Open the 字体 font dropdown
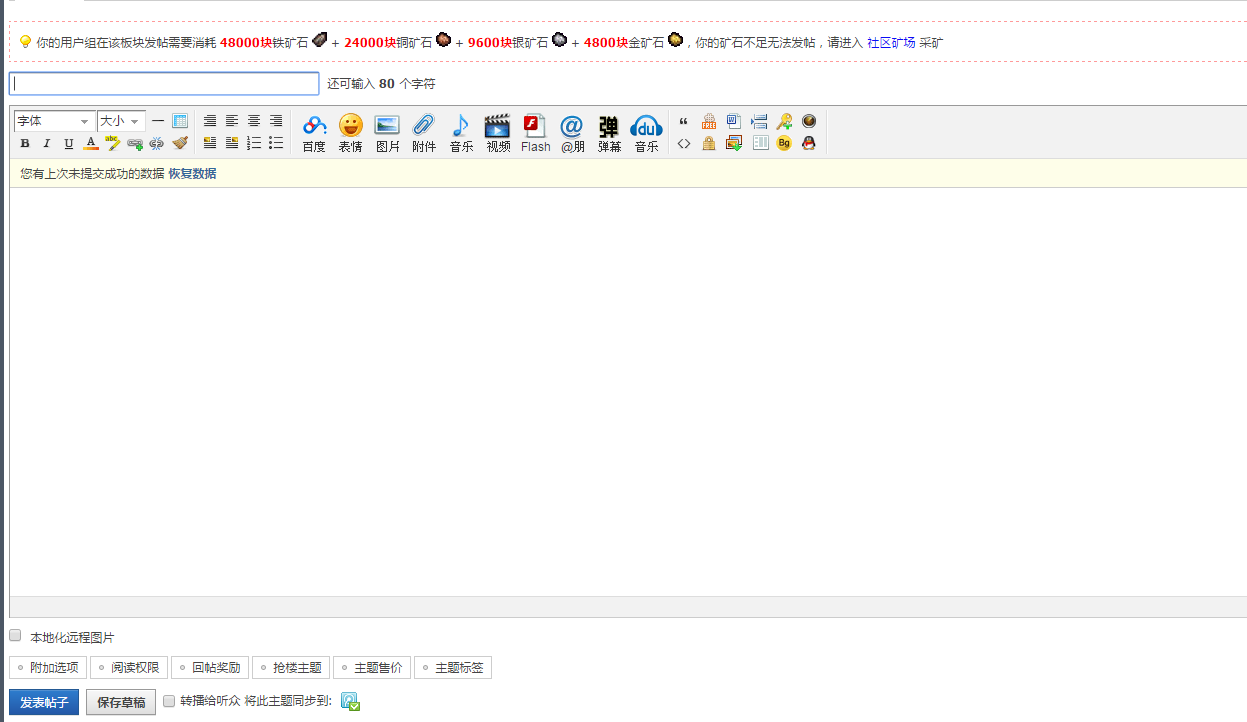 click(54, 121)
